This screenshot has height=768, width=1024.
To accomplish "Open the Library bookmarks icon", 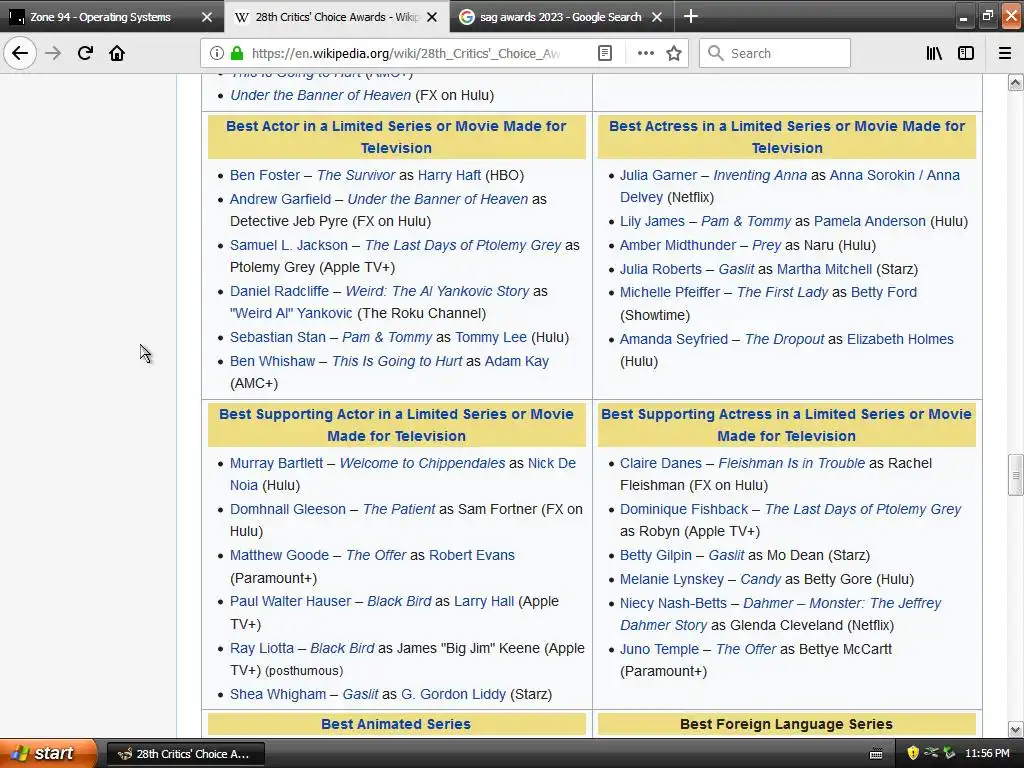I will (x=934, y=54).
